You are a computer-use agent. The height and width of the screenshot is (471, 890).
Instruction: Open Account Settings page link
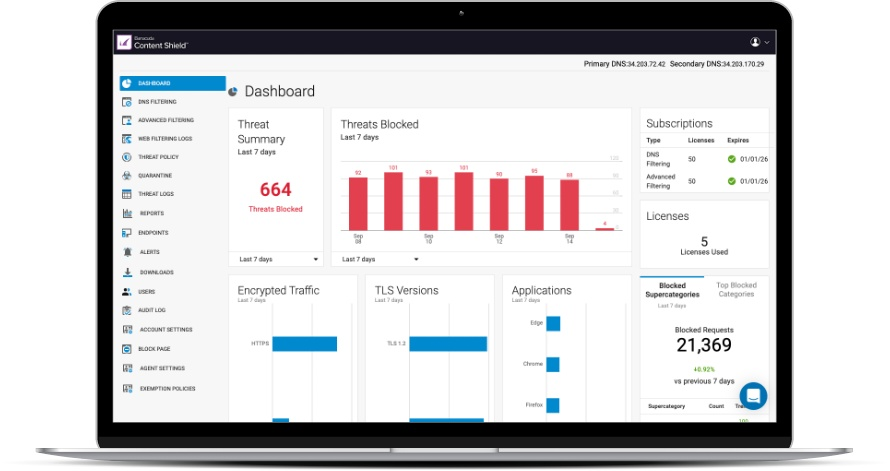[166, 330]
